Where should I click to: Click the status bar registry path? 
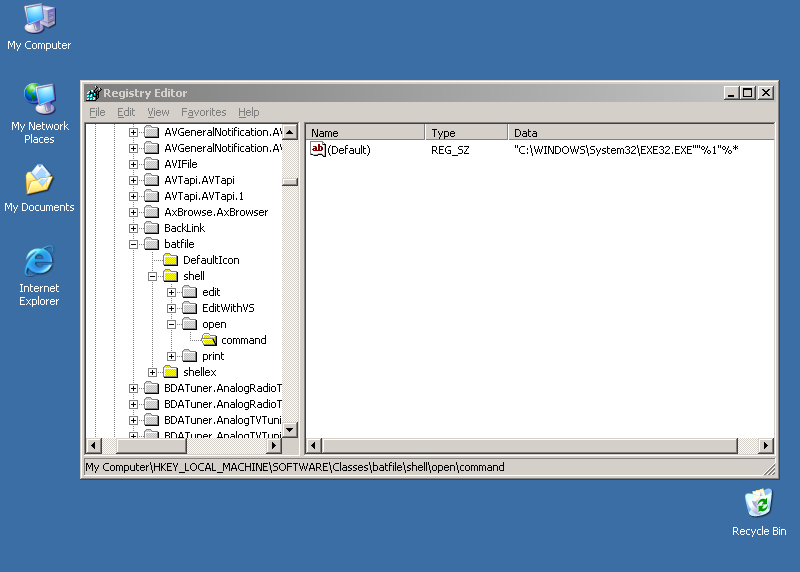click(295, 467)
